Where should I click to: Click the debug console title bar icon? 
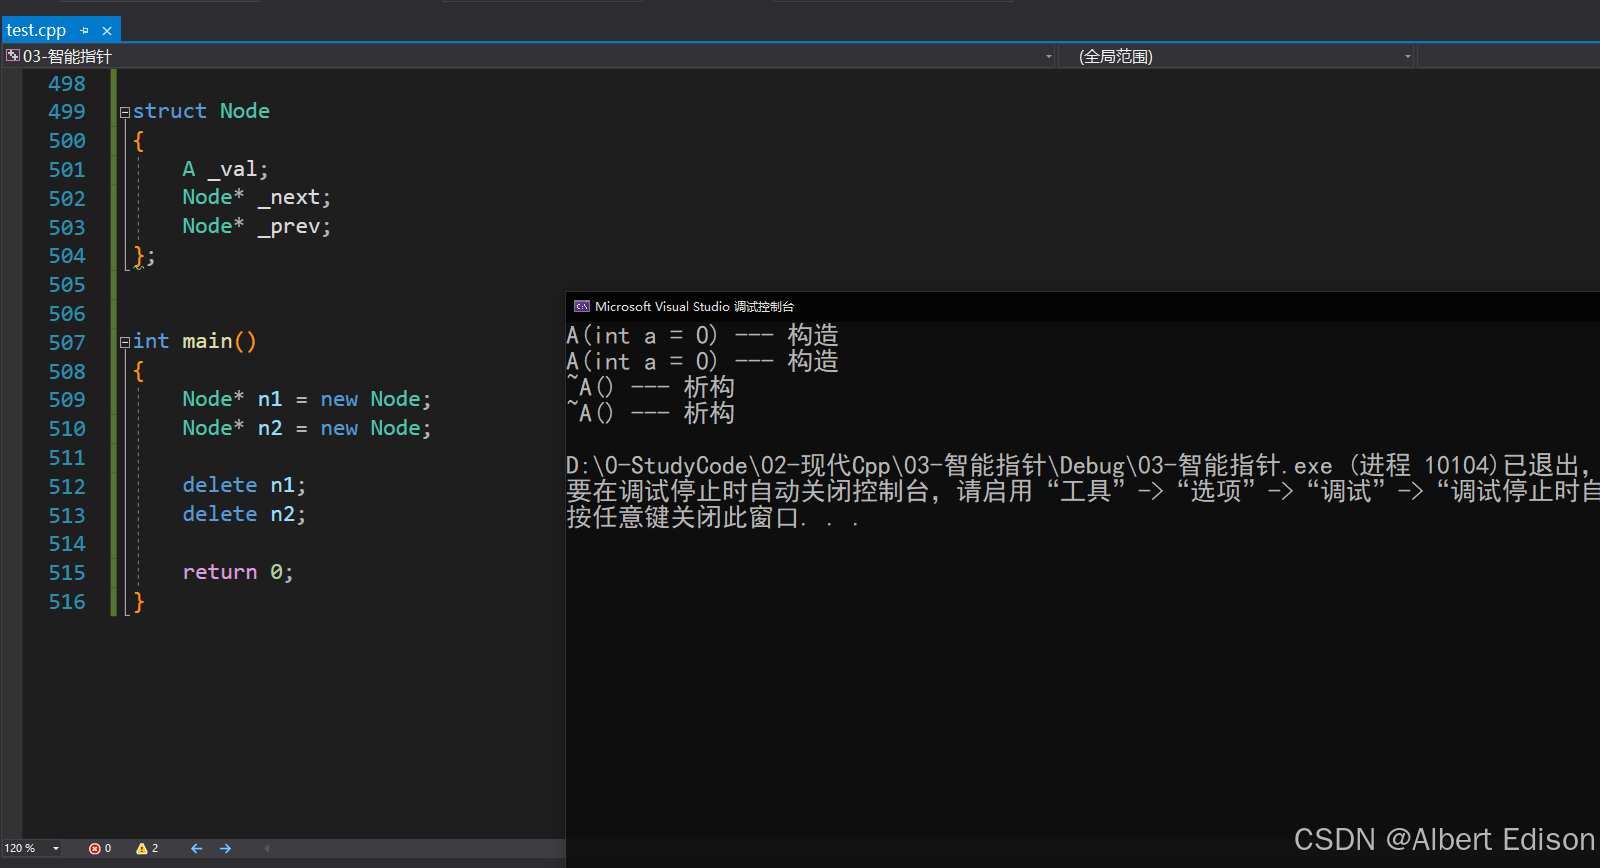click(581, 306)
